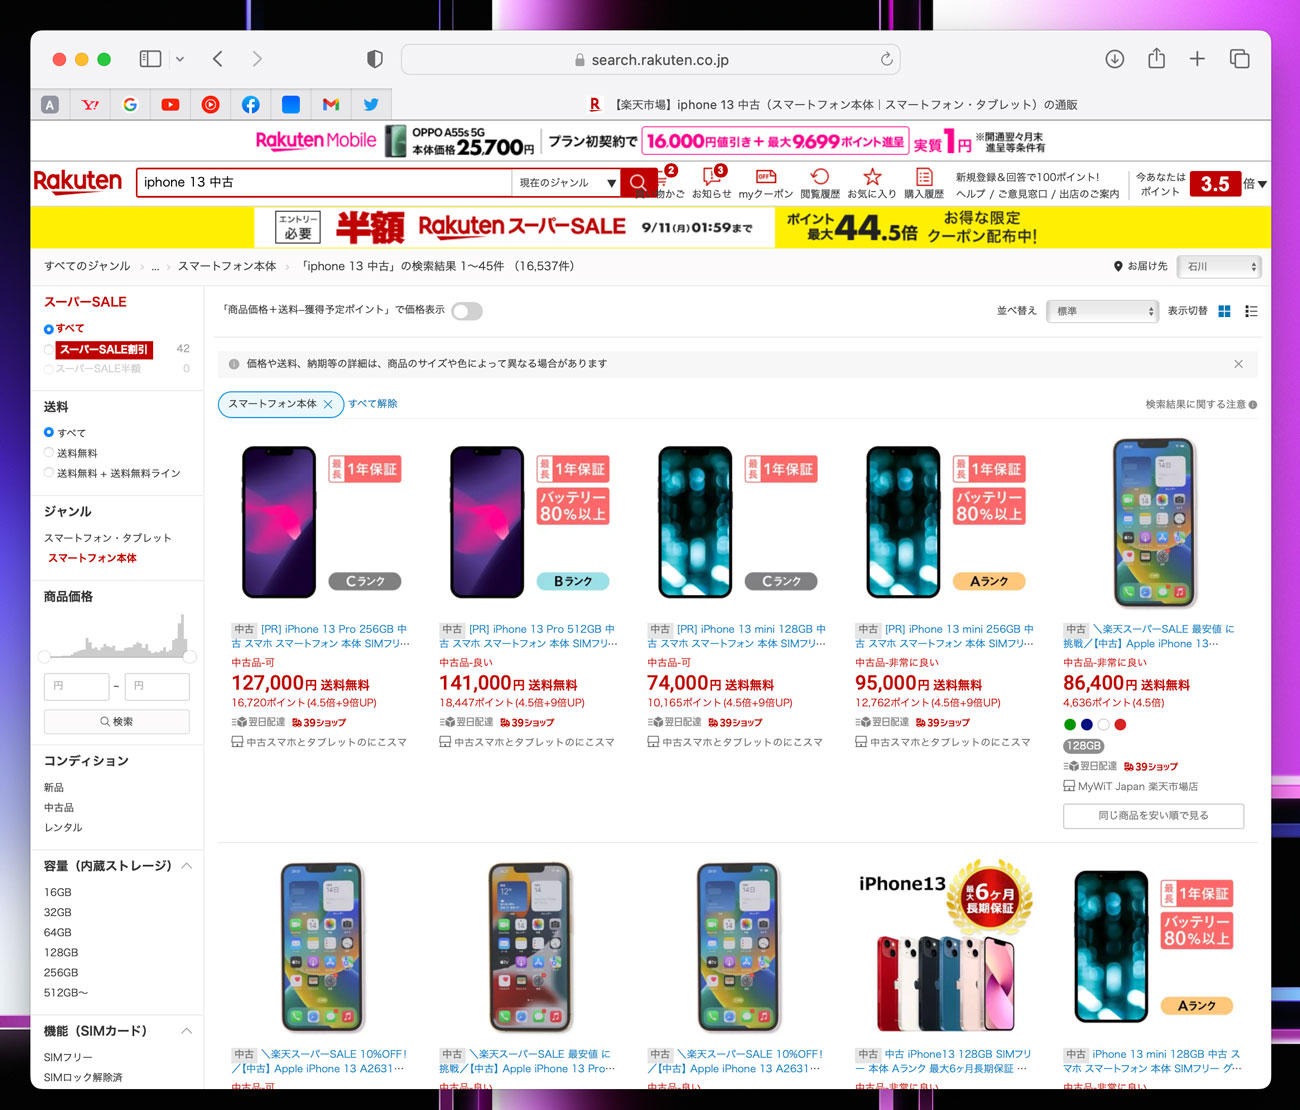This screenshot has height=1110, width=1300.
Task: Dismiss the price notice with X
Action: pos(1238,364)
